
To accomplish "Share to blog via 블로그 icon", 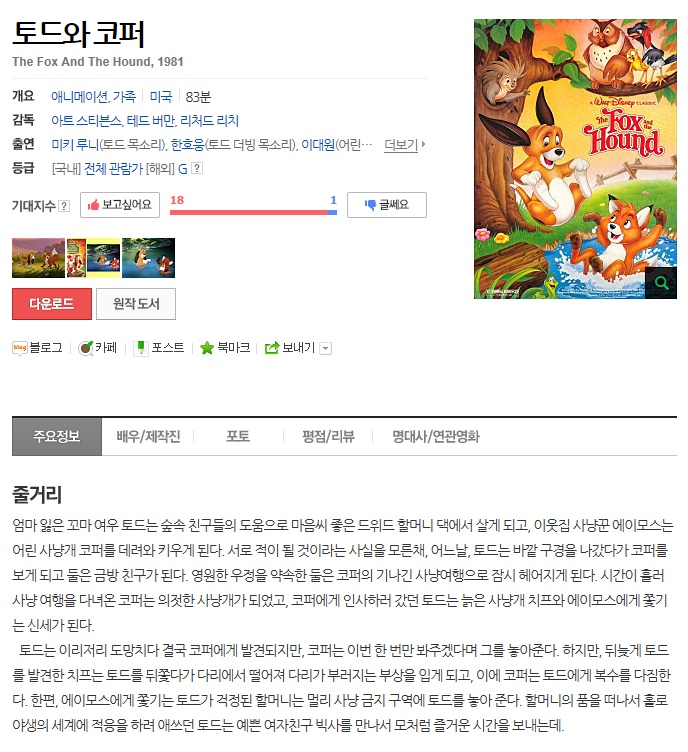I will pyautogui.click(x=20, y=348).
